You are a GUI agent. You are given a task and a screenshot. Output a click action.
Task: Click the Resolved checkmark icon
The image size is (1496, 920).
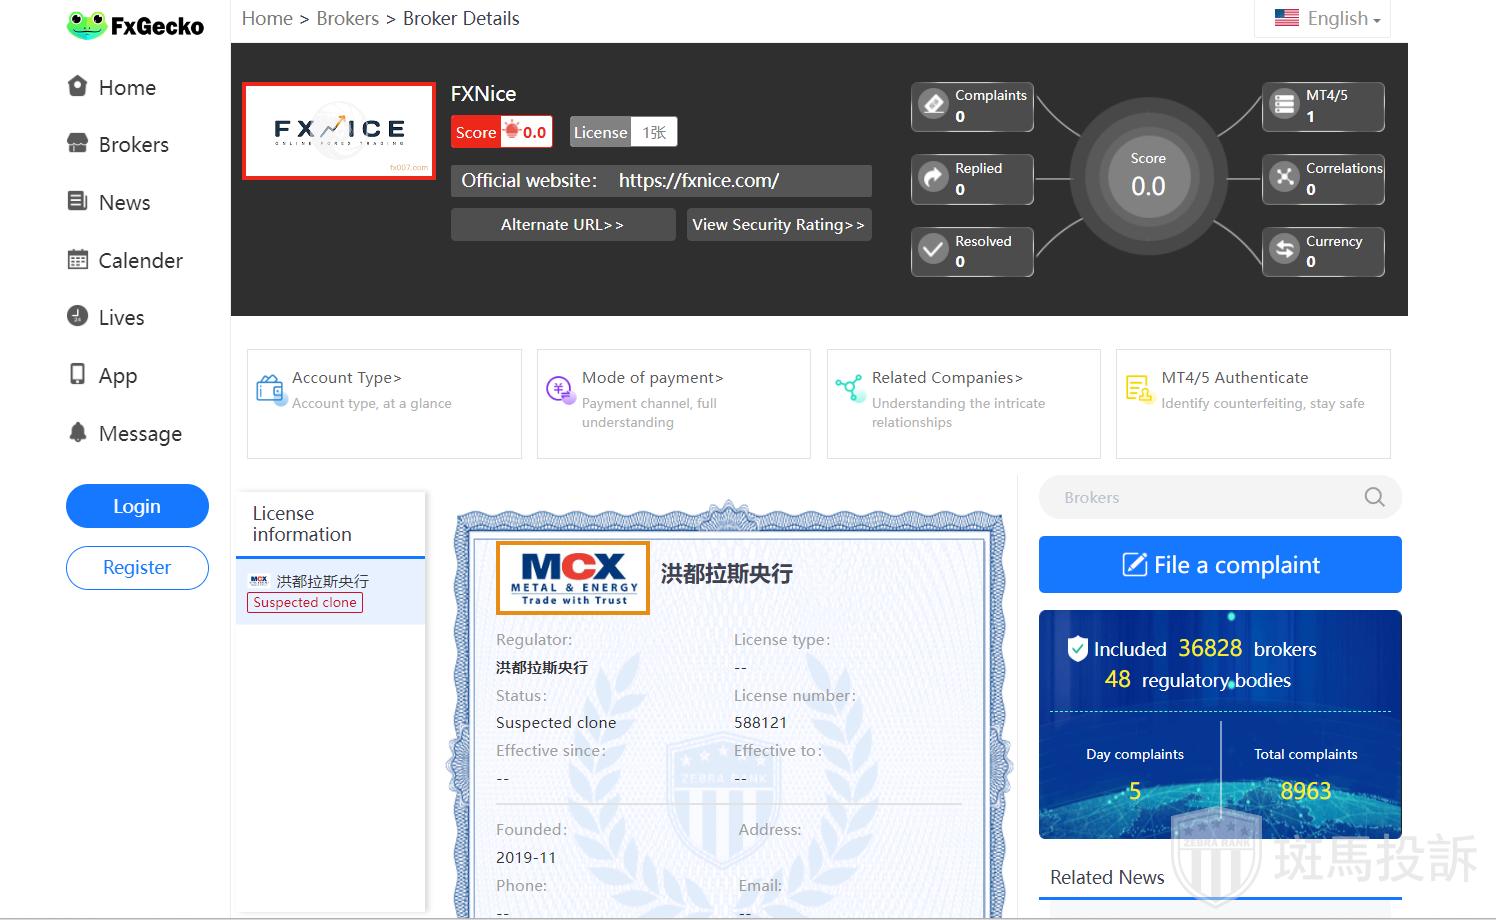point(933,250)
